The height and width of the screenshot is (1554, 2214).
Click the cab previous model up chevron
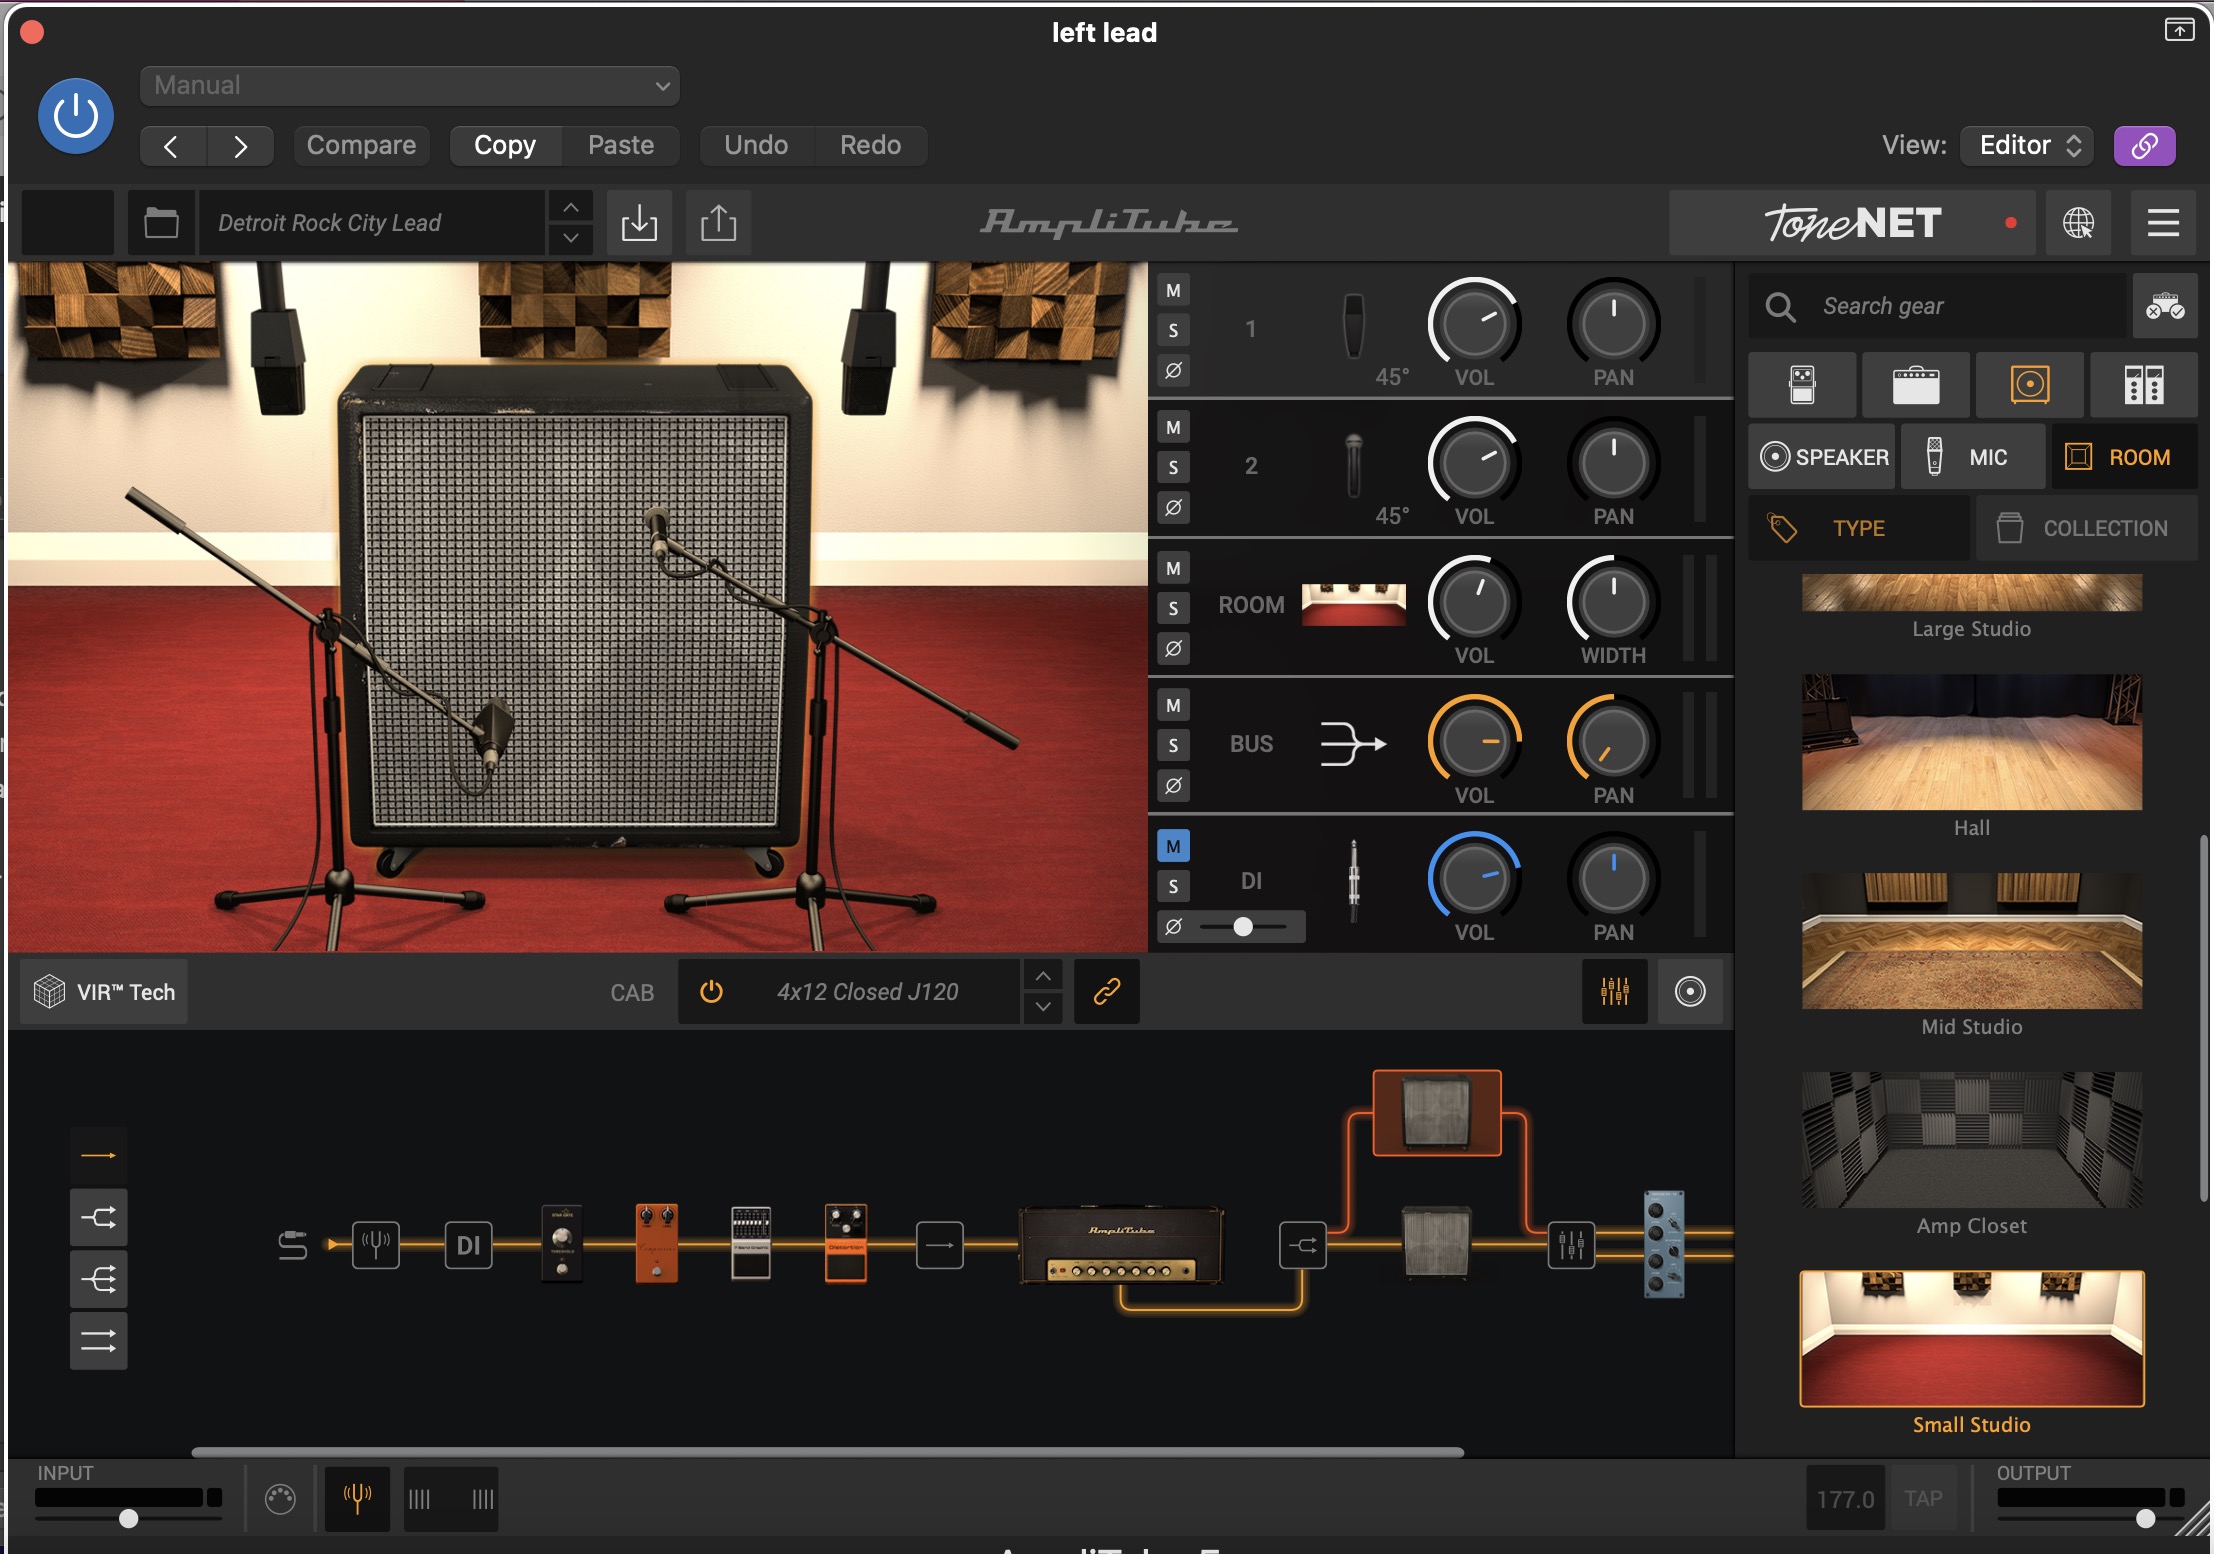point(1043,976)
